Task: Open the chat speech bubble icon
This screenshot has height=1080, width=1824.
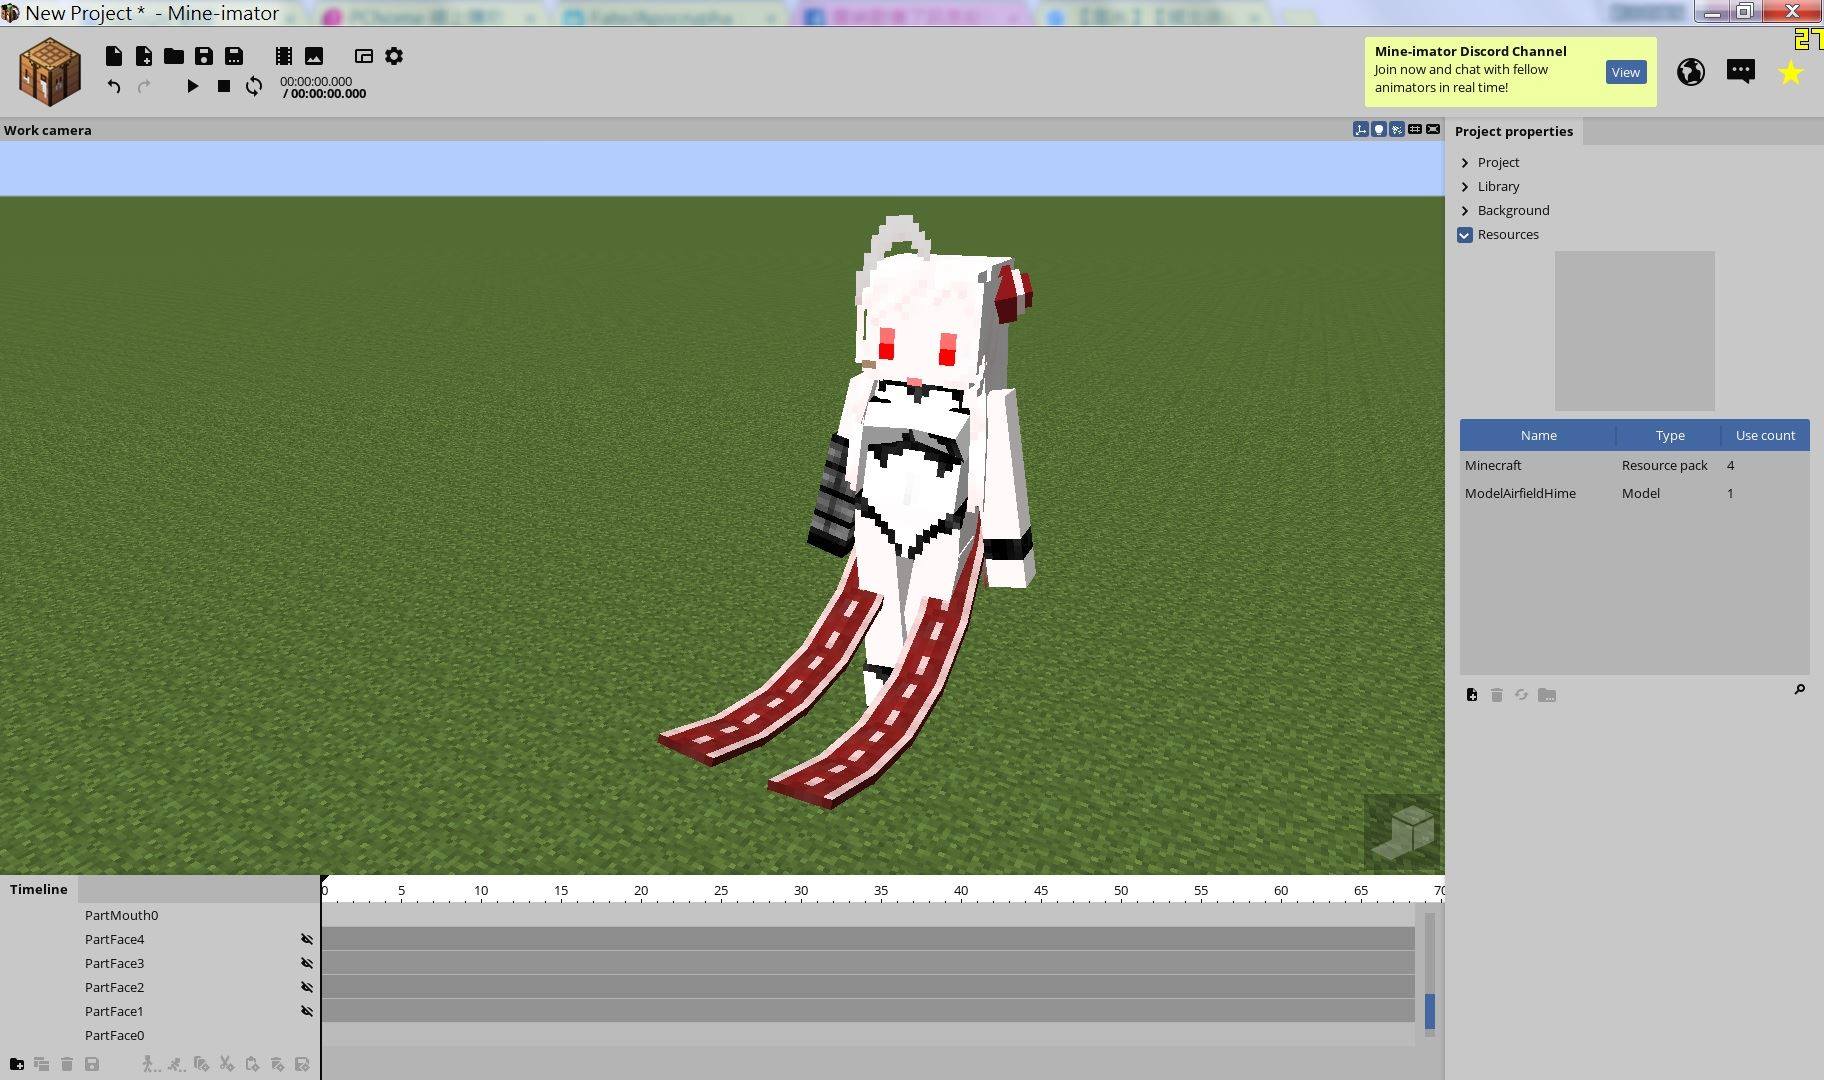Action: pyautogui.click(x=1741, y=72)
